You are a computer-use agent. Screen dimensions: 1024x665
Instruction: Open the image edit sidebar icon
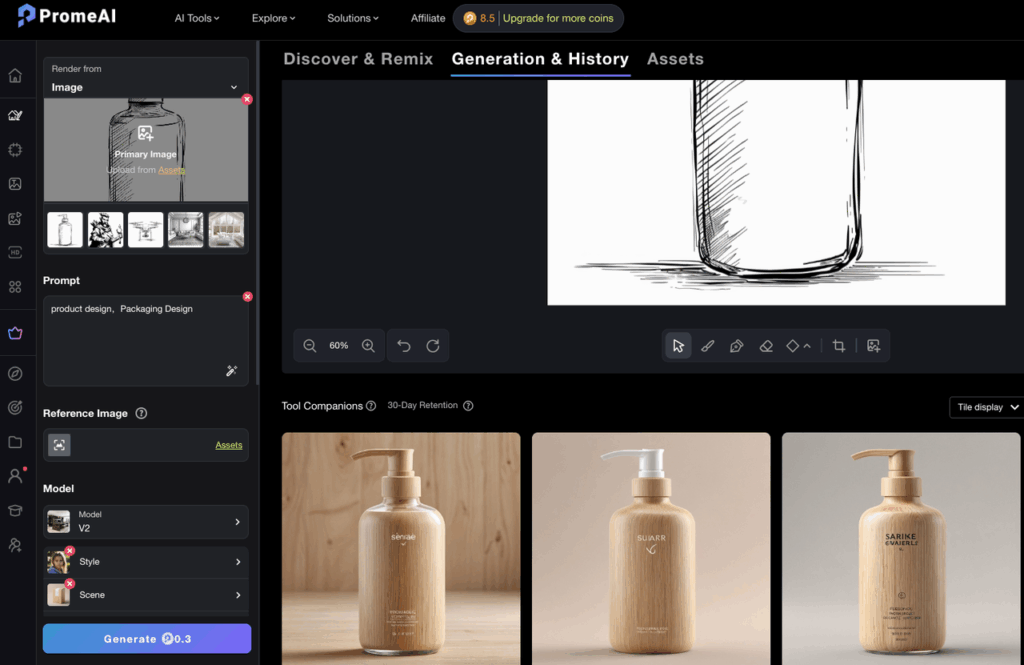(15, 218)
